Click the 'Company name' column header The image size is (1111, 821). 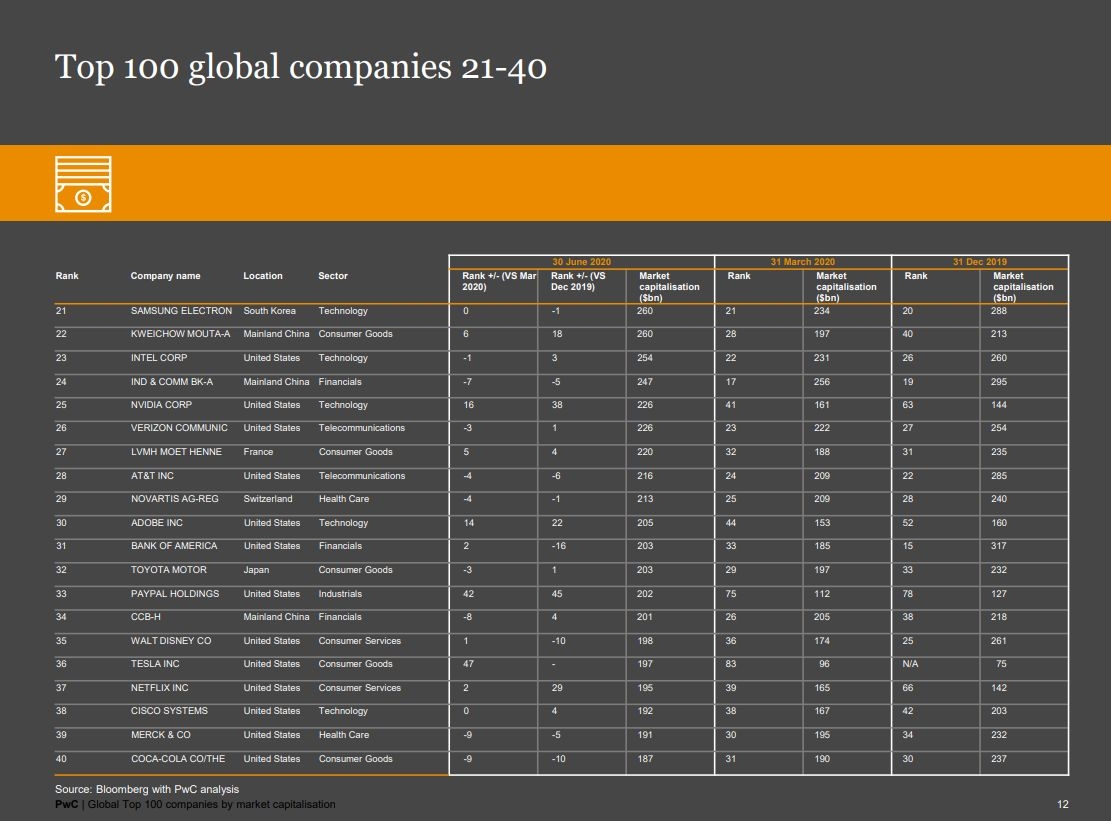(165, 276)
